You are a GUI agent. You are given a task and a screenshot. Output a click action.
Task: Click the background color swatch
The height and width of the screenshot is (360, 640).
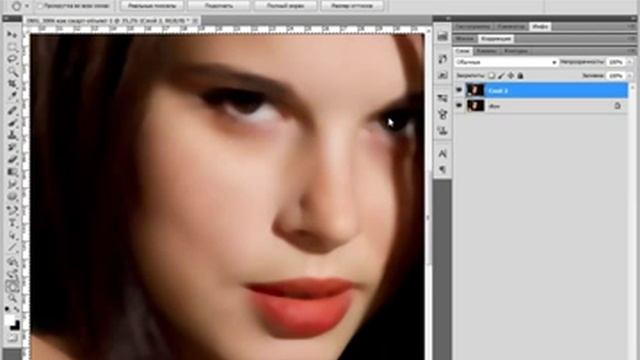15,325
